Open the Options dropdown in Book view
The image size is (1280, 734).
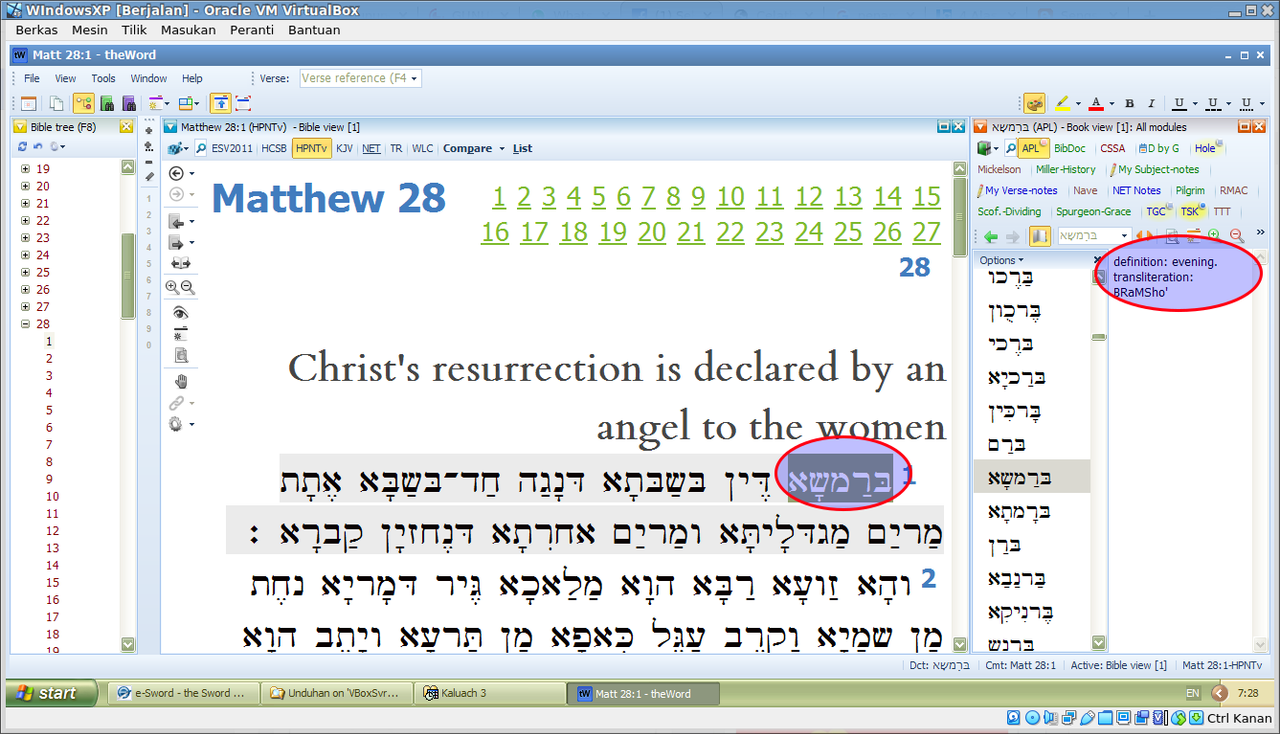point(1001,261)
